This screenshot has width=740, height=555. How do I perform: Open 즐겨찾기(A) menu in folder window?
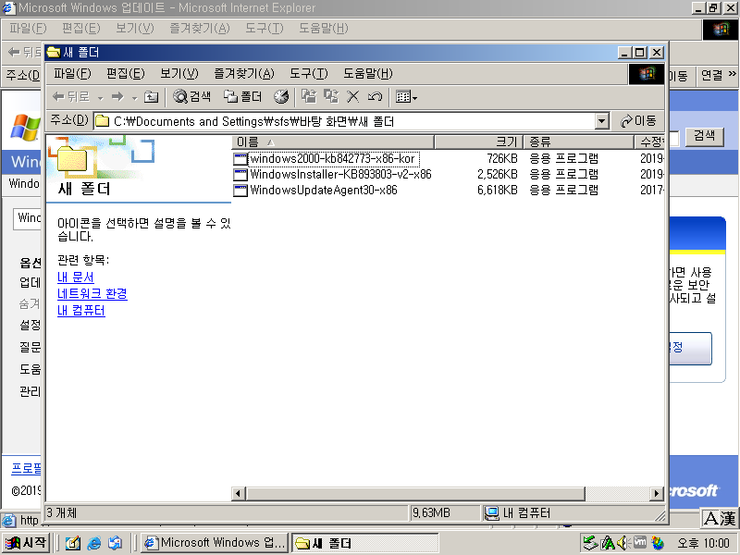(244, 74)
